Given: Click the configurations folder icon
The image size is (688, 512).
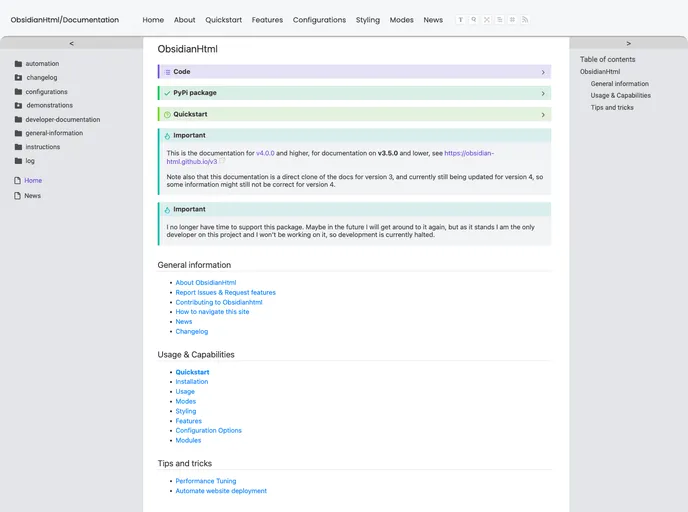Looking at the screenshot, I should tap(18, 92).
